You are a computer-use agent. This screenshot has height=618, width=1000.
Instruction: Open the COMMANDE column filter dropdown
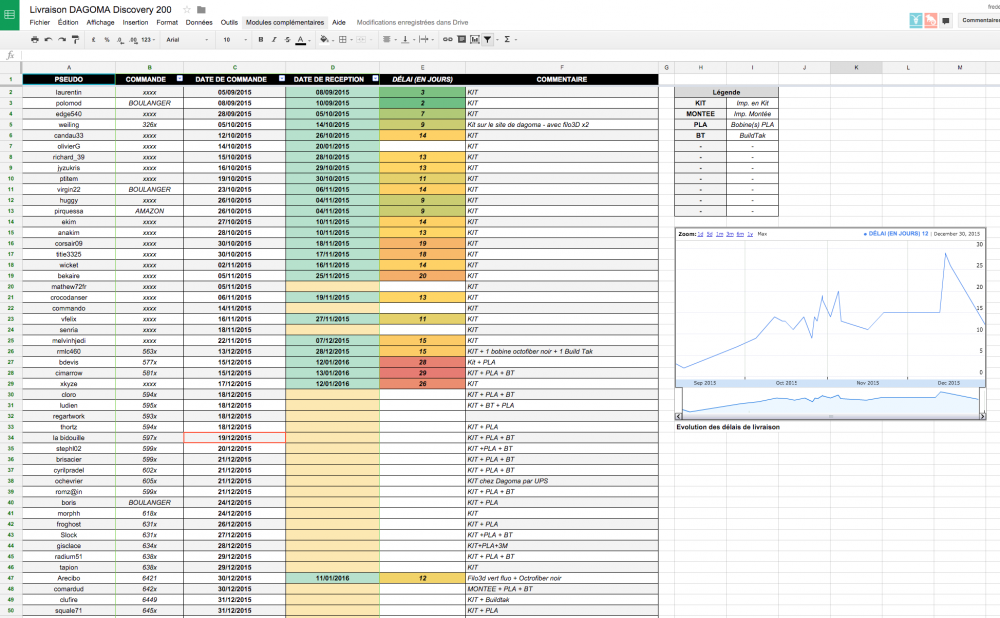(180, 79)
